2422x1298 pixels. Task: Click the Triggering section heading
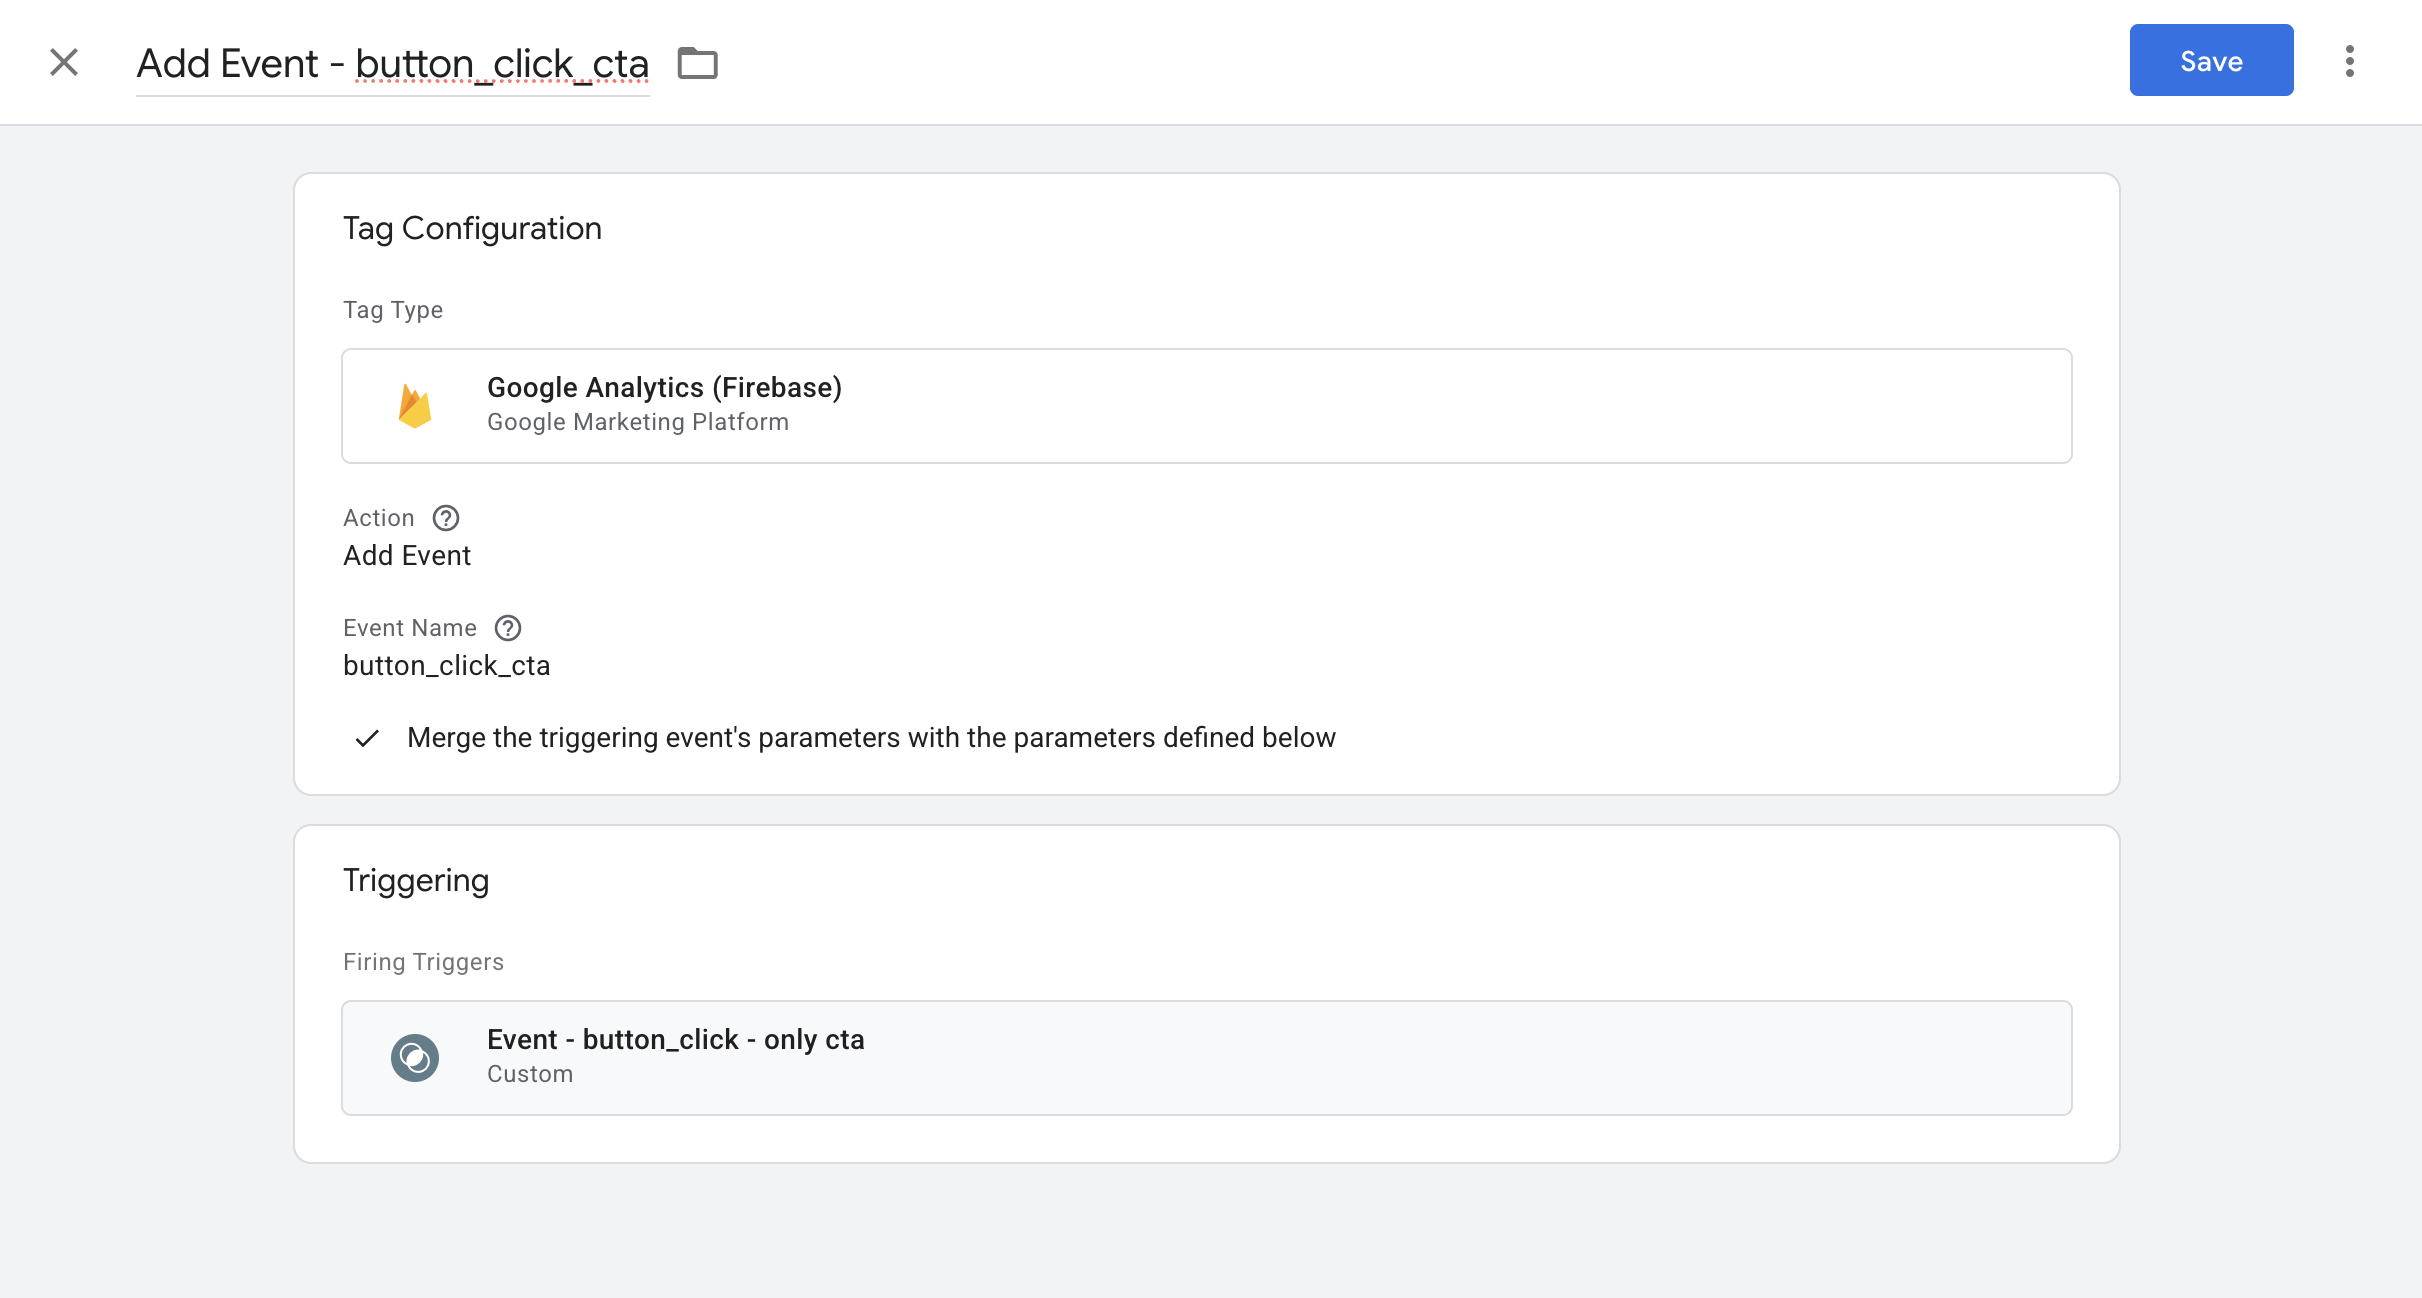(x=416, y=880)
